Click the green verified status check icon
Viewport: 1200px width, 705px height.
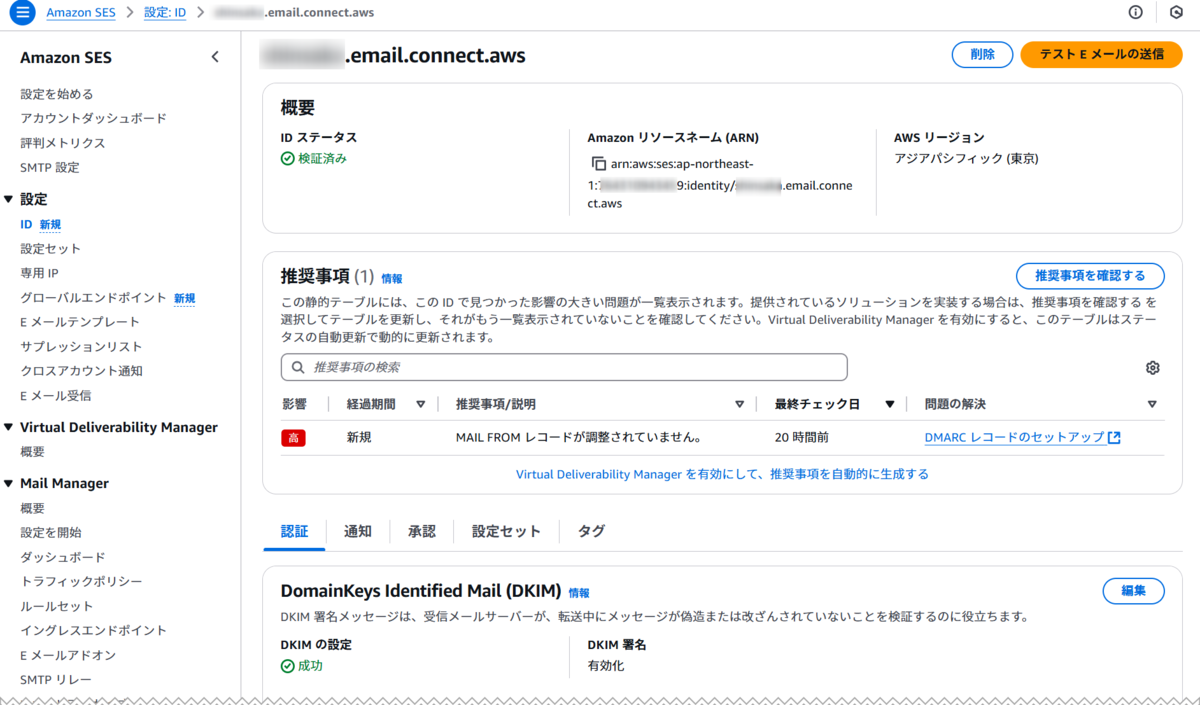pos(288,158)
